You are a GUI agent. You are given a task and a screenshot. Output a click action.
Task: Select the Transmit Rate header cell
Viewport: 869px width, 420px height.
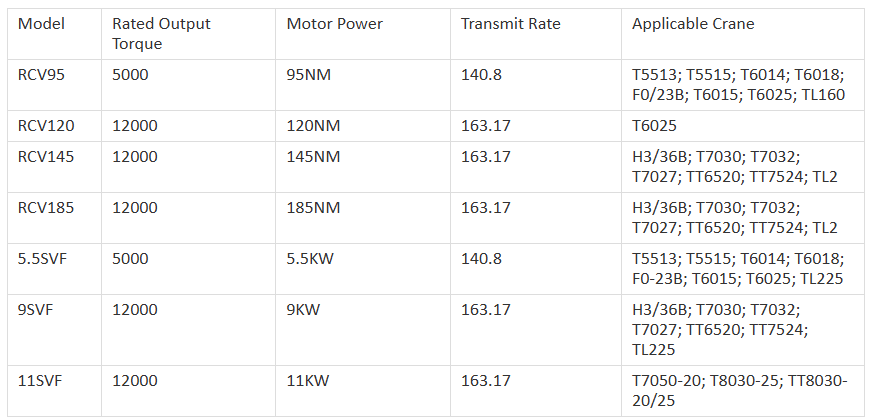tap(536, 34)
